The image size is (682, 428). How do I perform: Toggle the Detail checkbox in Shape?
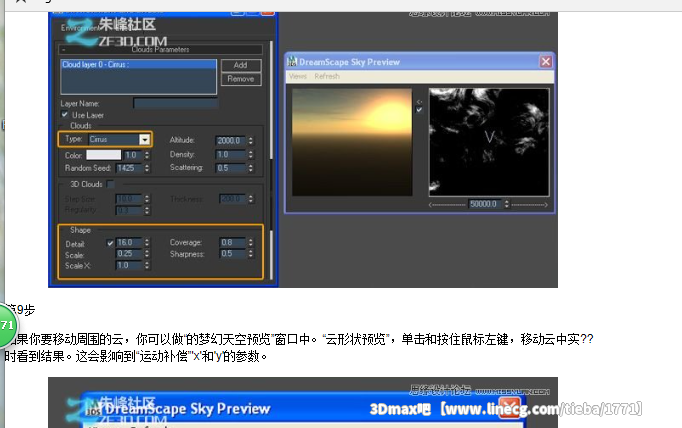click(110, 243)
